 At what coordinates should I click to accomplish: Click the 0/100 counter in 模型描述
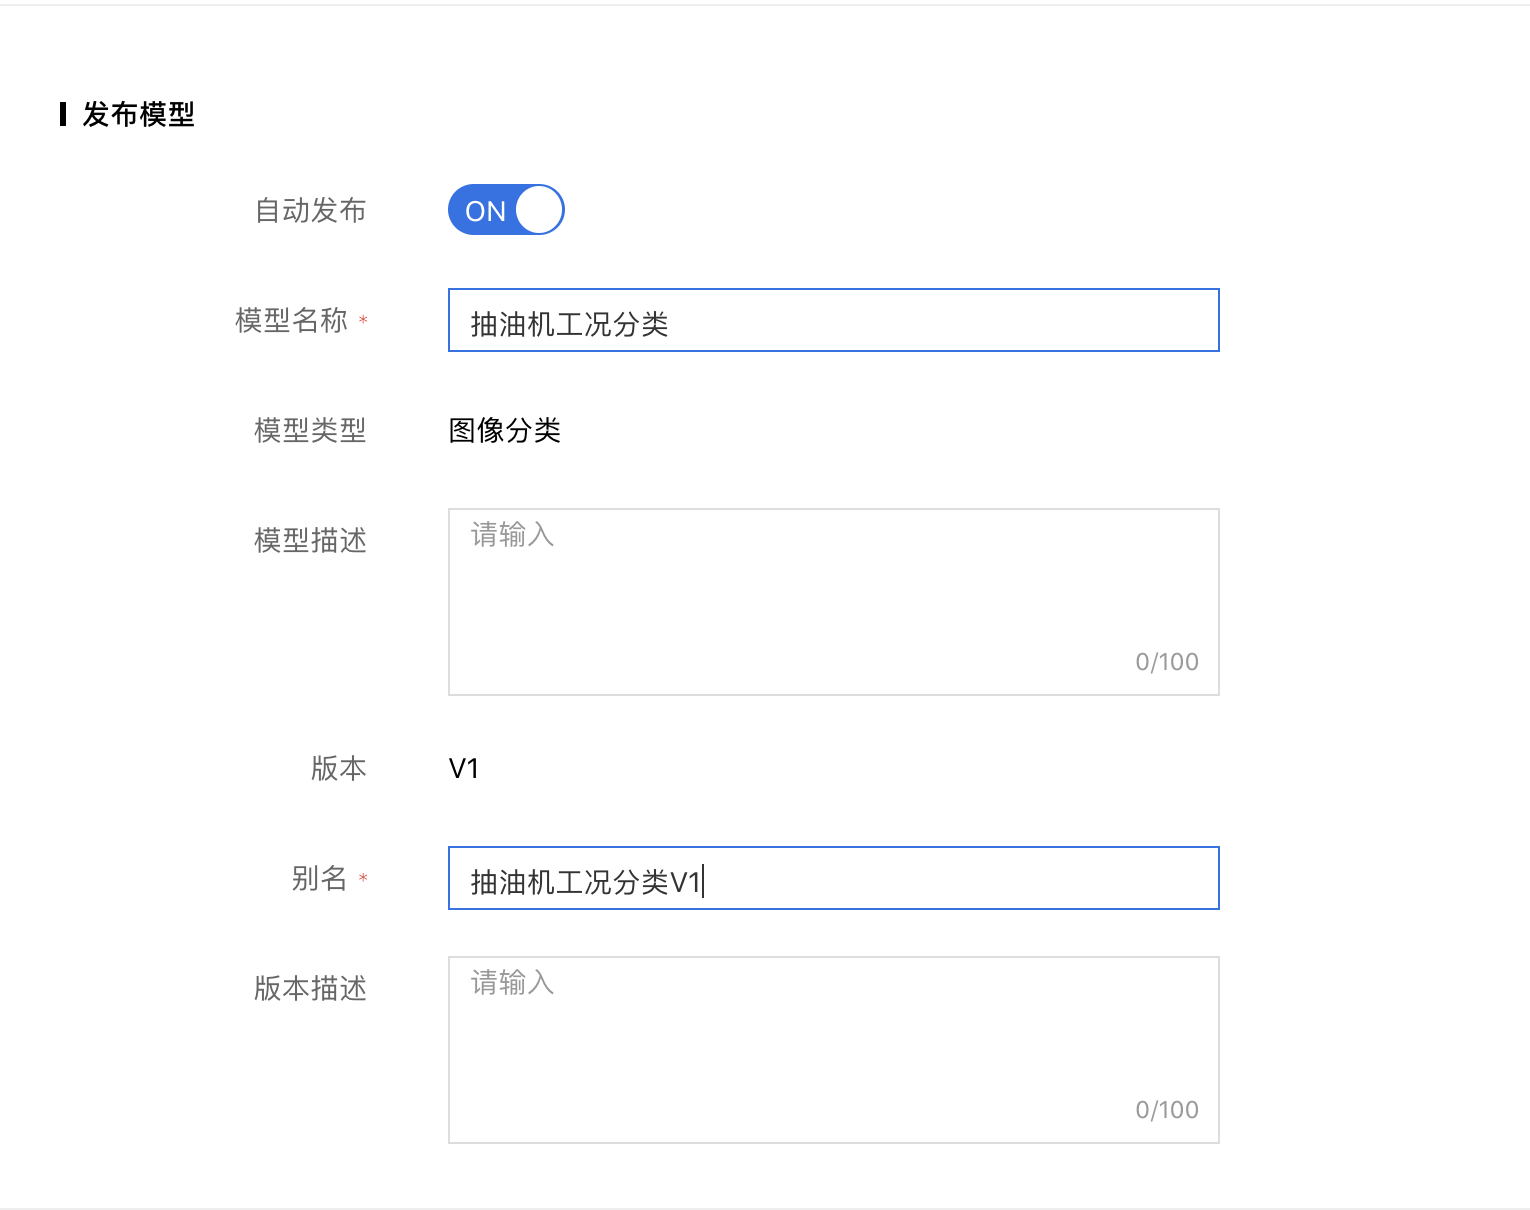pos(1167,662)
